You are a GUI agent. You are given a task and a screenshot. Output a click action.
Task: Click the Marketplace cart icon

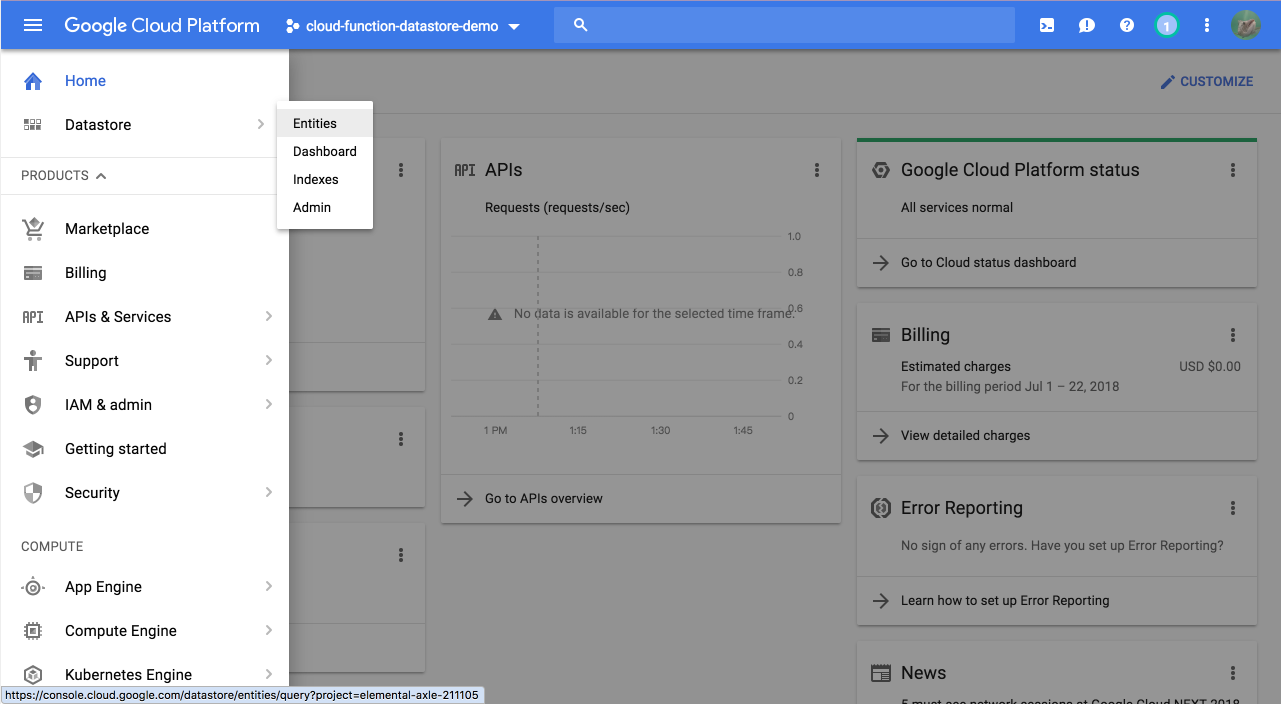click(x=33, y=229)
